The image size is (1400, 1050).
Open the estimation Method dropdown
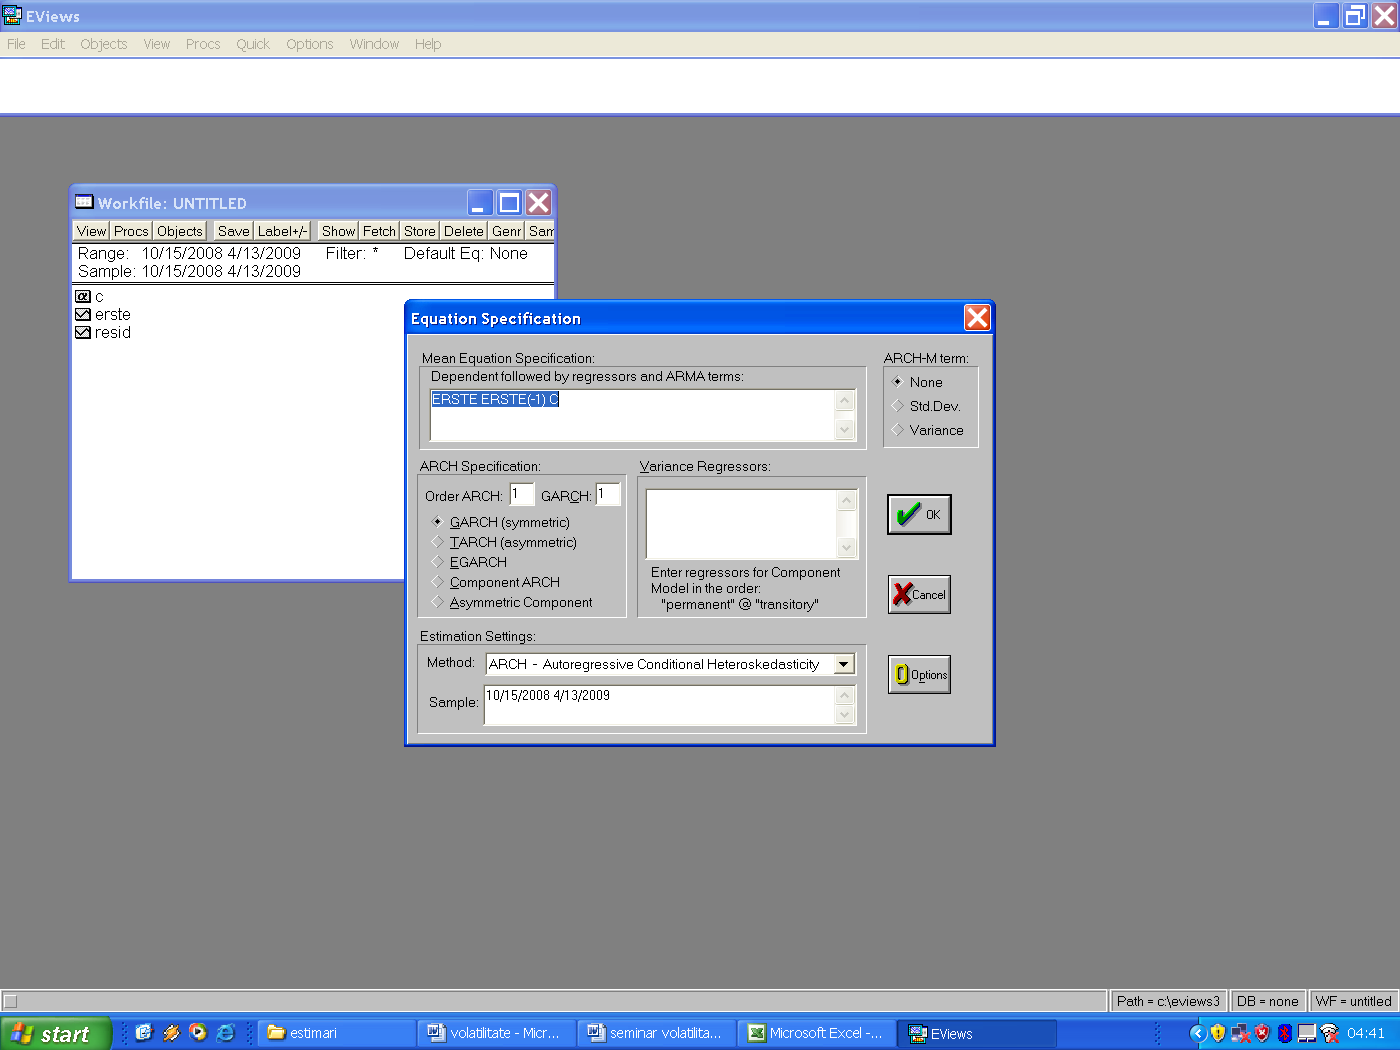click(x=844, y=664)
